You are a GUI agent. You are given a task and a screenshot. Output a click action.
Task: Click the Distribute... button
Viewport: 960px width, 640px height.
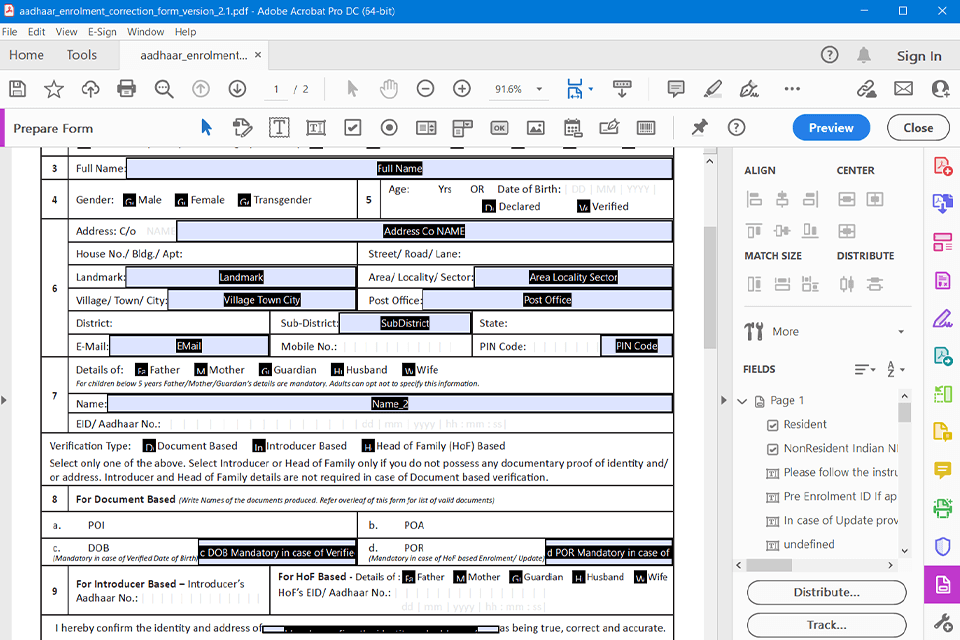[x=826, y=592]
